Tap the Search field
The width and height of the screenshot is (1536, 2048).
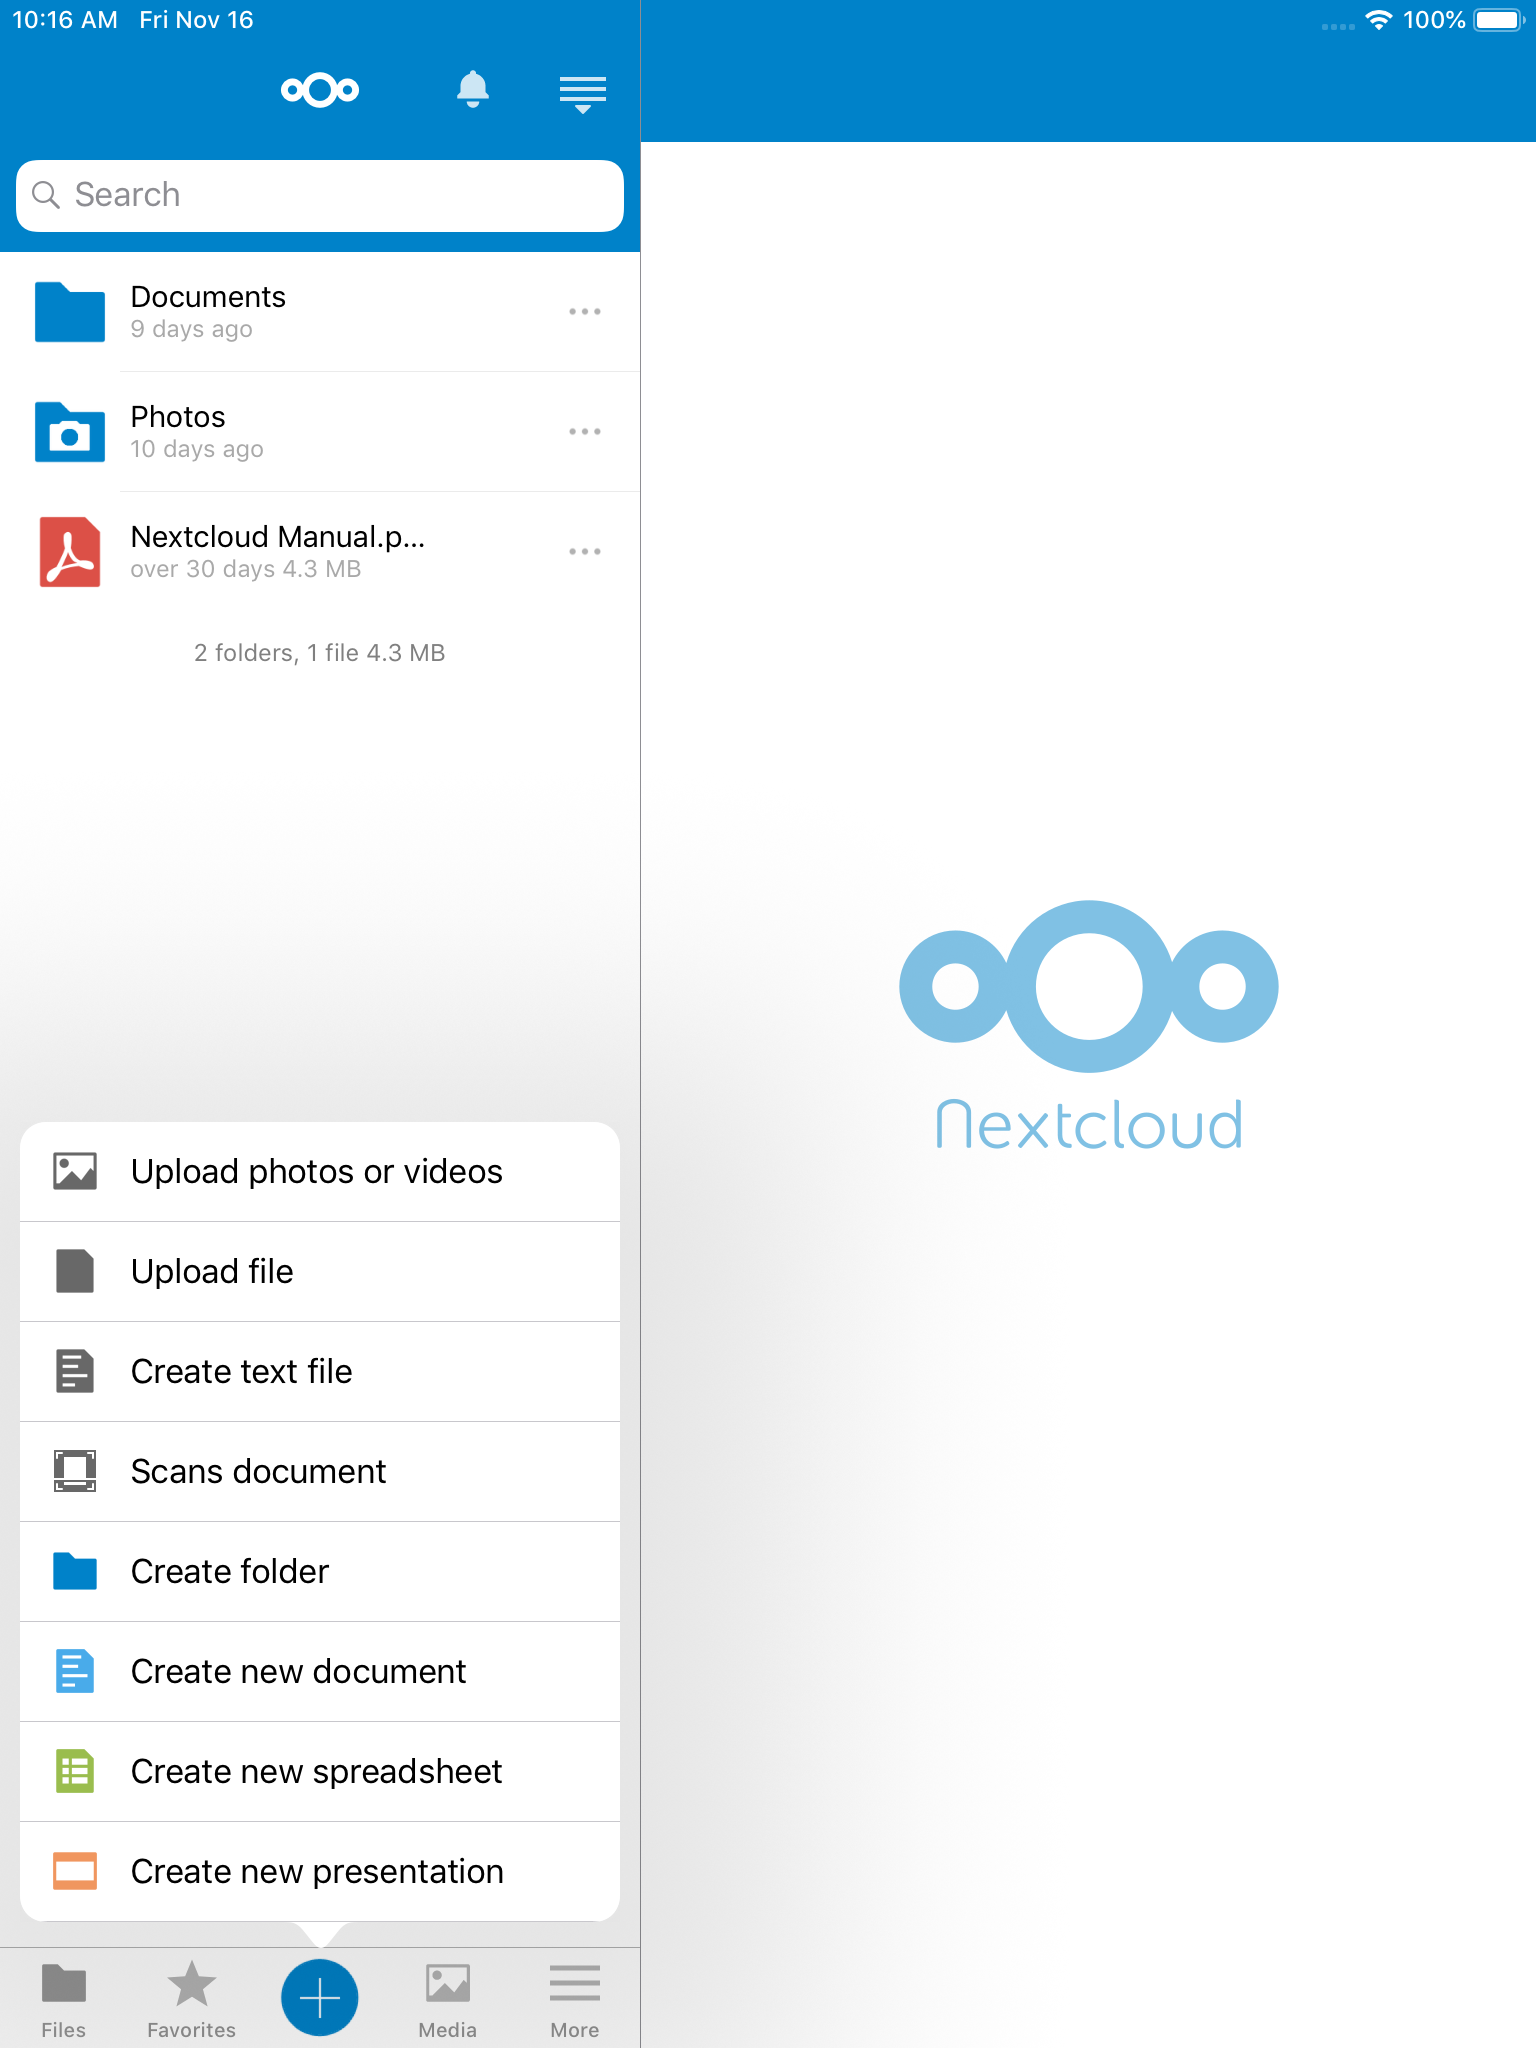point(320,195)
